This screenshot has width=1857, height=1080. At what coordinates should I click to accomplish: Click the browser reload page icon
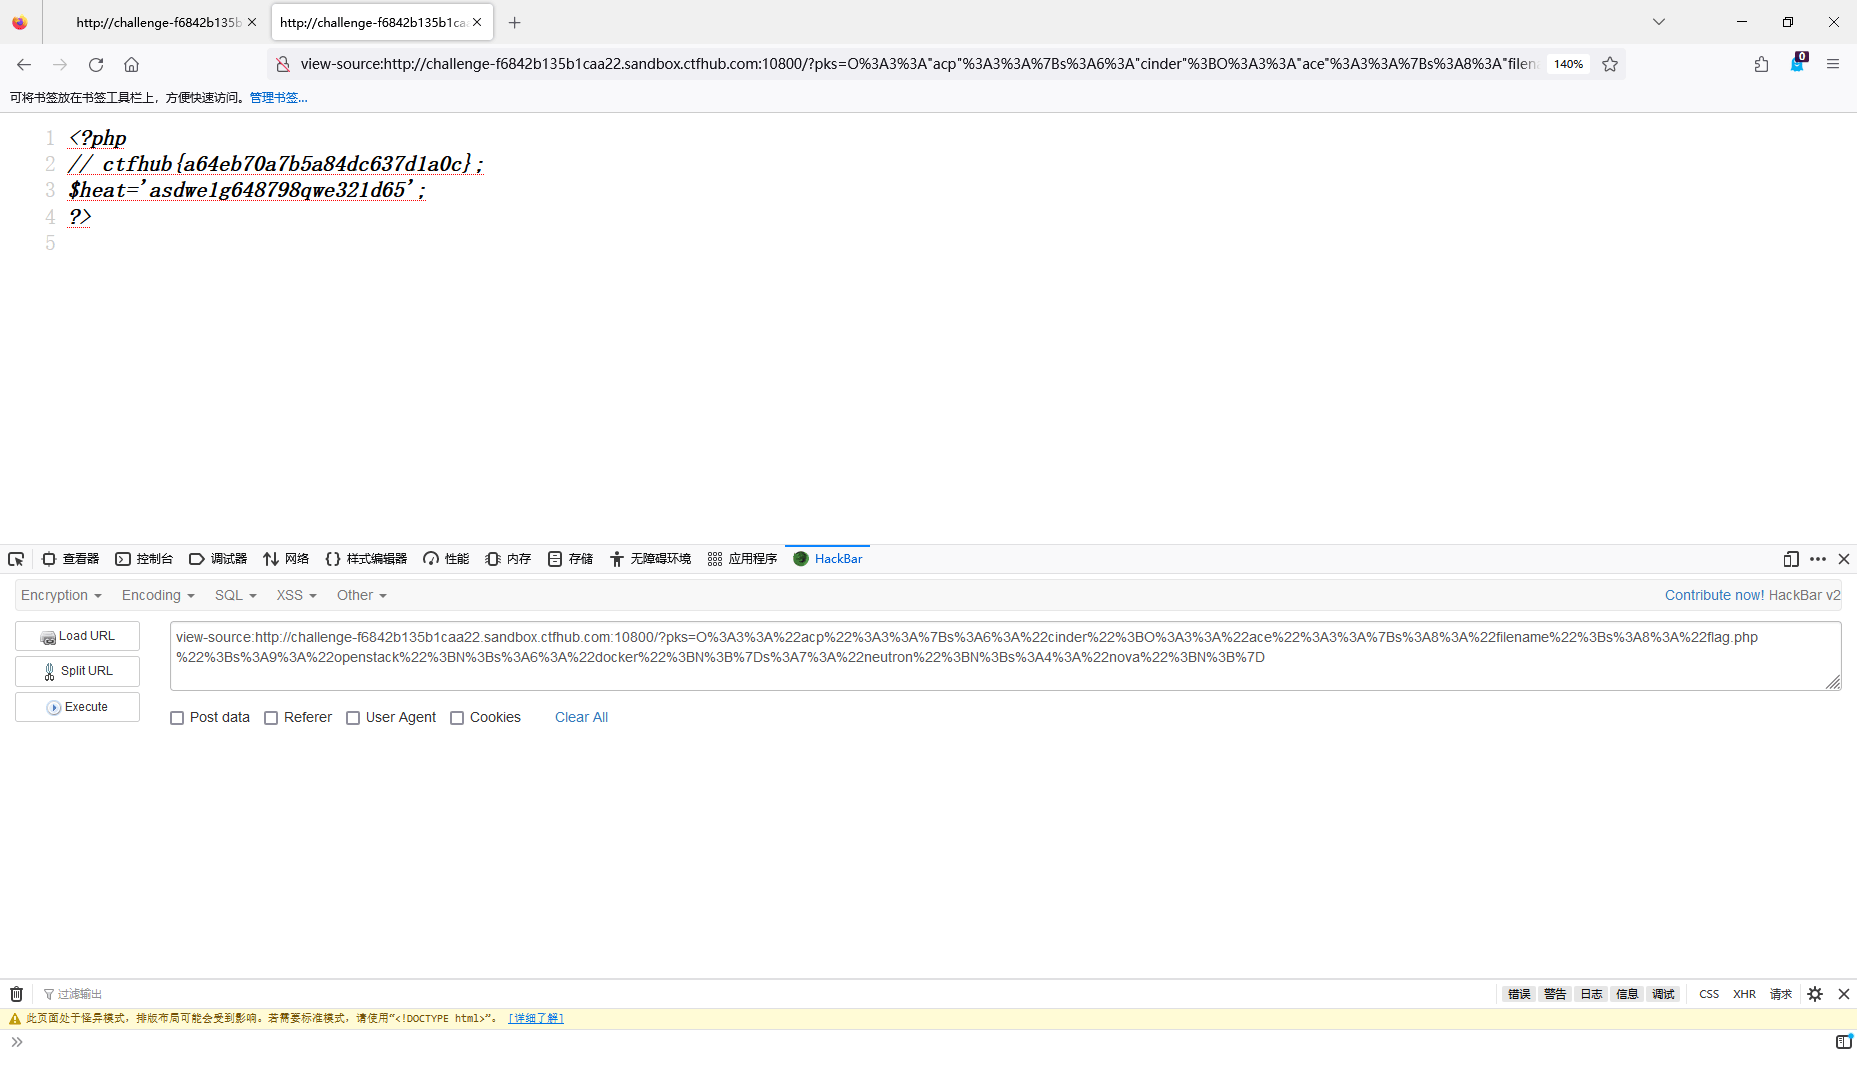[96, 64]
